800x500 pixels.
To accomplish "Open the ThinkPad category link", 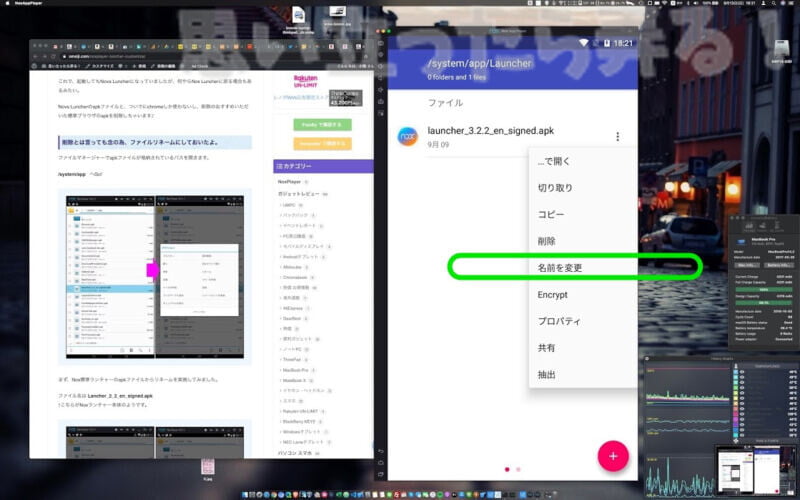I will coord(291,359).
